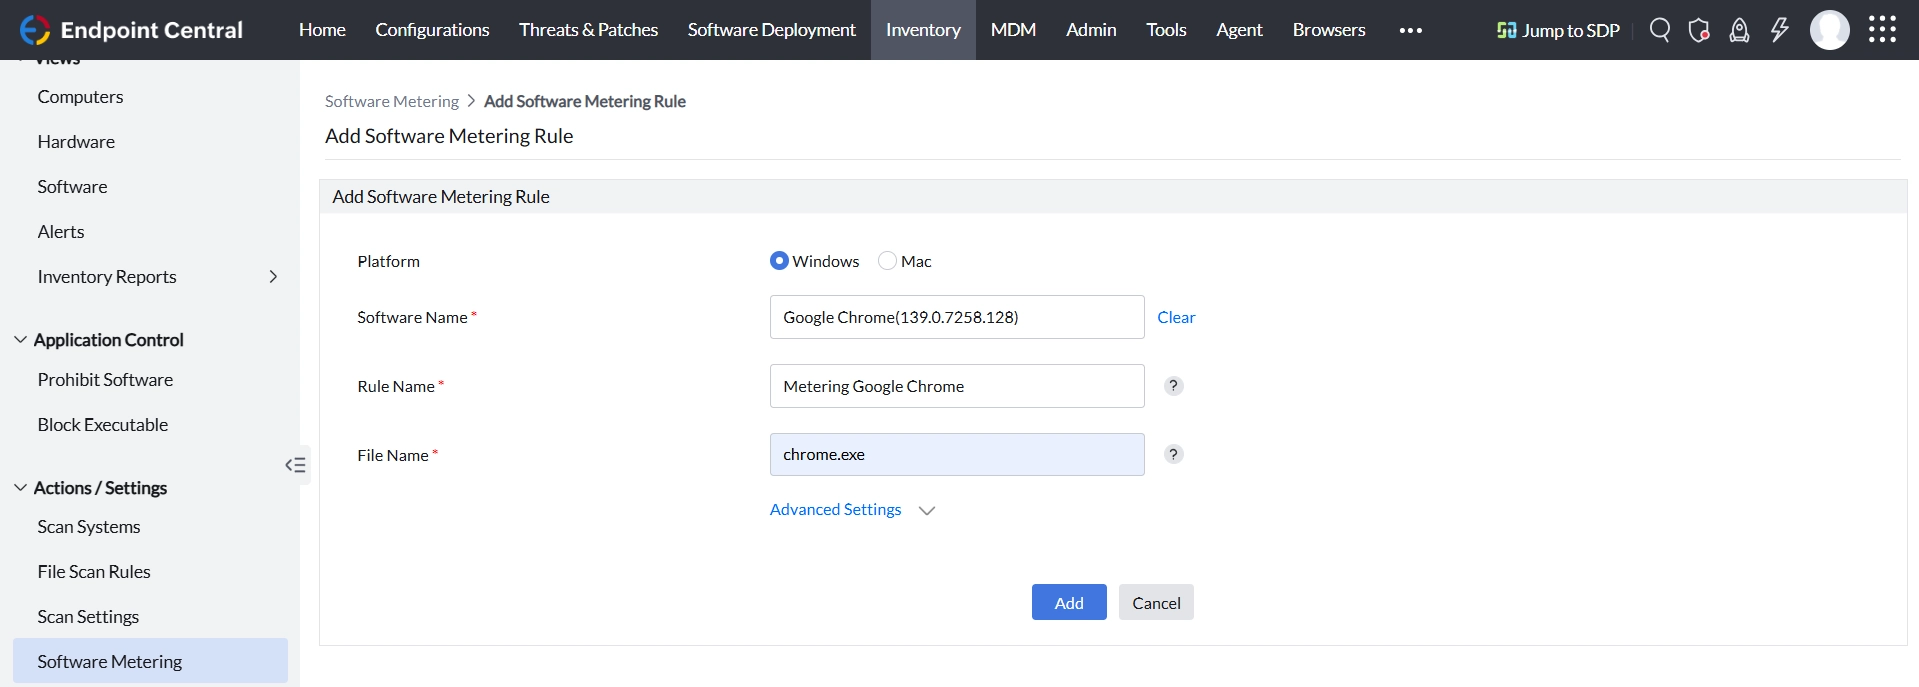Click the File Name help question icon
The height and width of the screenshot is (687, 1919).
(x=1174, y=454)
